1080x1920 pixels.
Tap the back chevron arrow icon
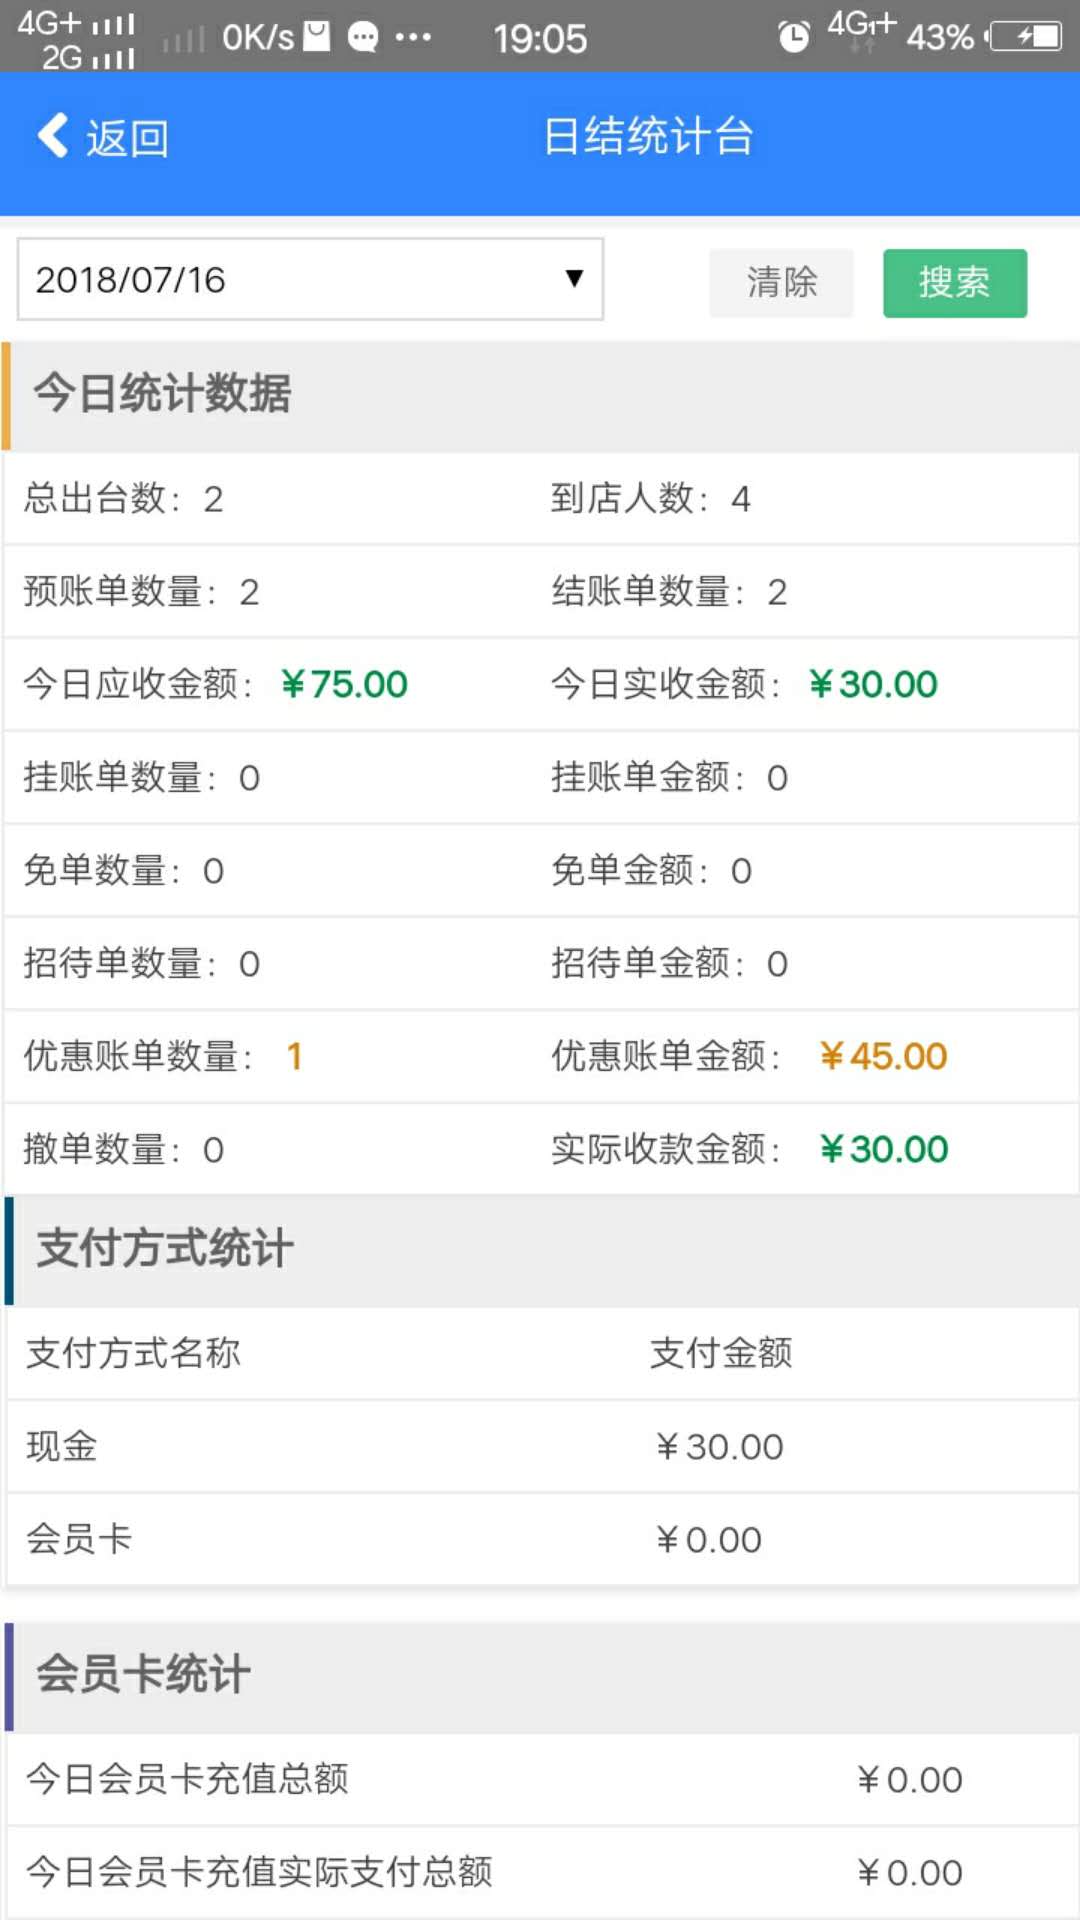point(52,135)
